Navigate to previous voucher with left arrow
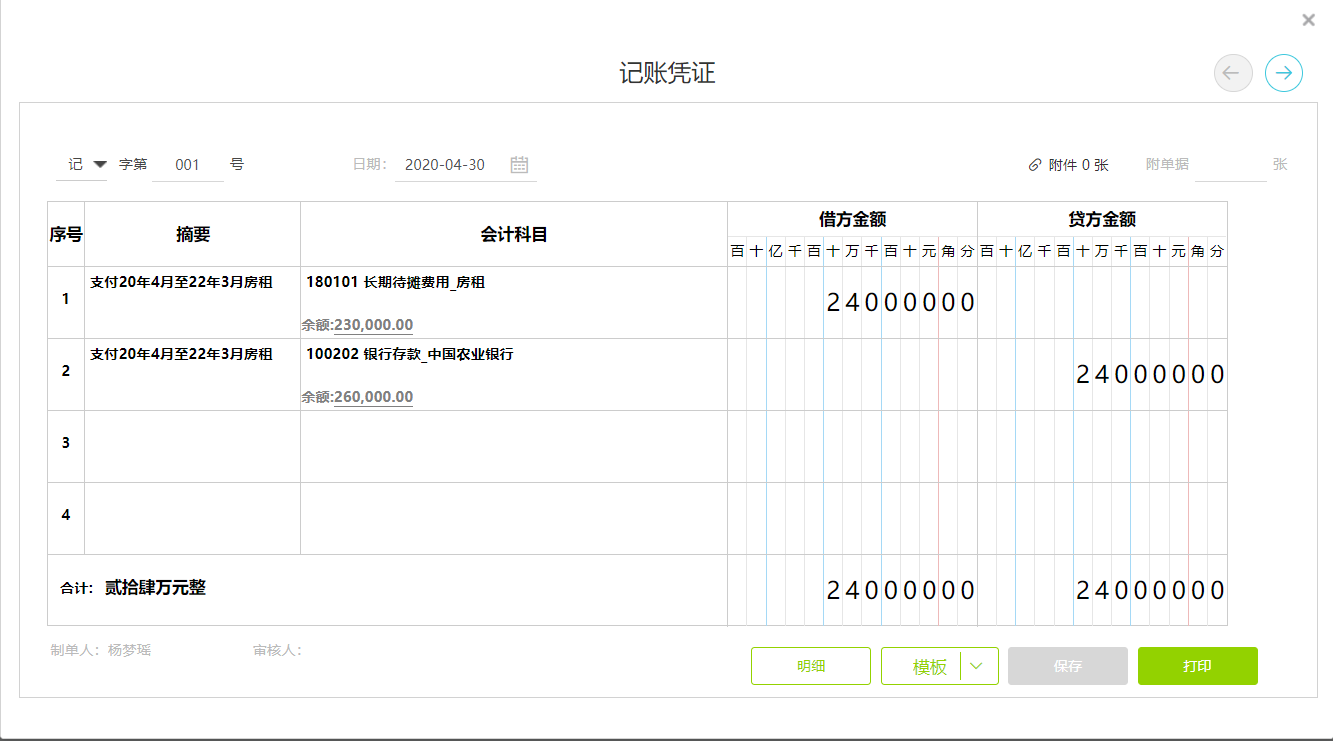This screenshot has height=741, width=1333. tap(1233, 72)
